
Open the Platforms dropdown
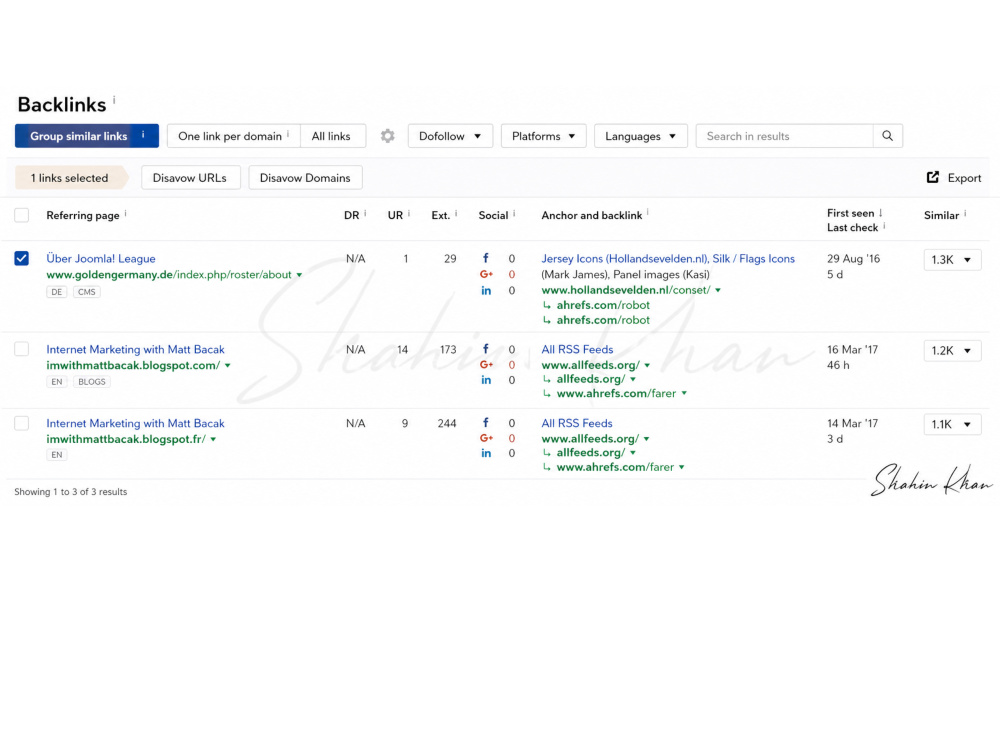click(543, 136)
